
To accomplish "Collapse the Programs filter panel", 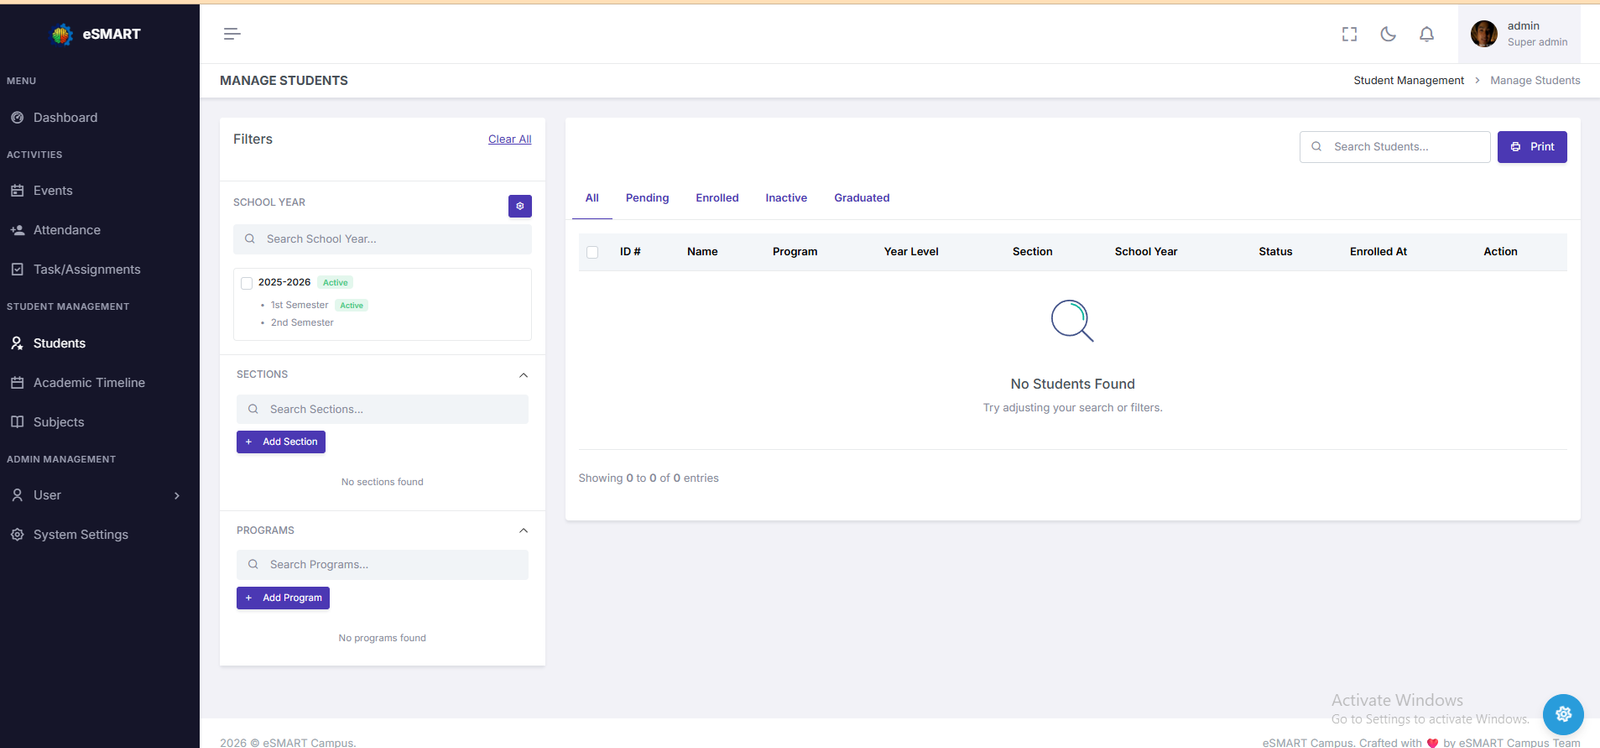I will pos(523,531).
